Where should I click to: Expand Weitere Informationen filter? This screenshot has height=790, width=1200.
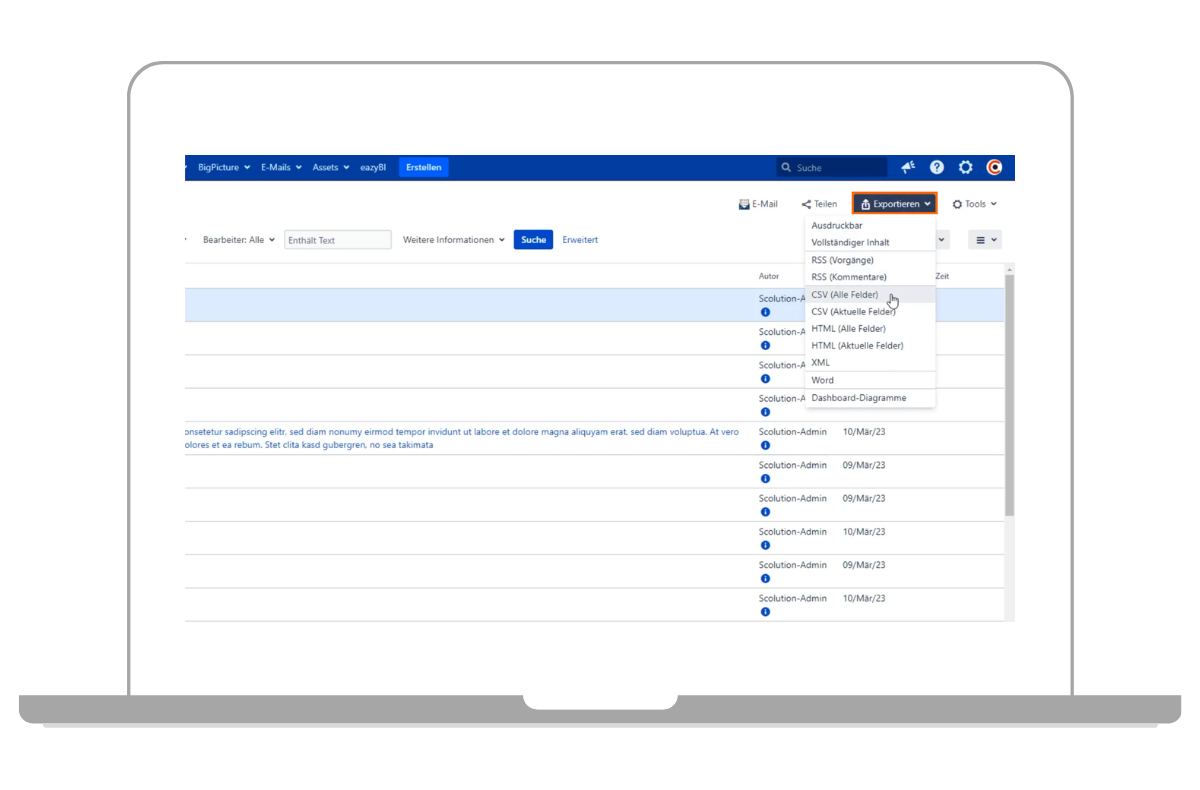453,240
